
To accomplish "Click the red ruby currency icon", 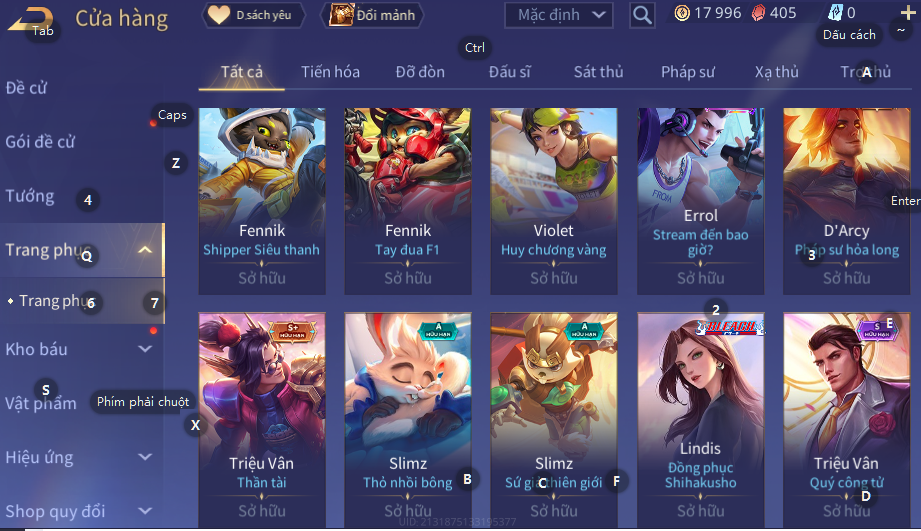I will [x=759, y=12].
